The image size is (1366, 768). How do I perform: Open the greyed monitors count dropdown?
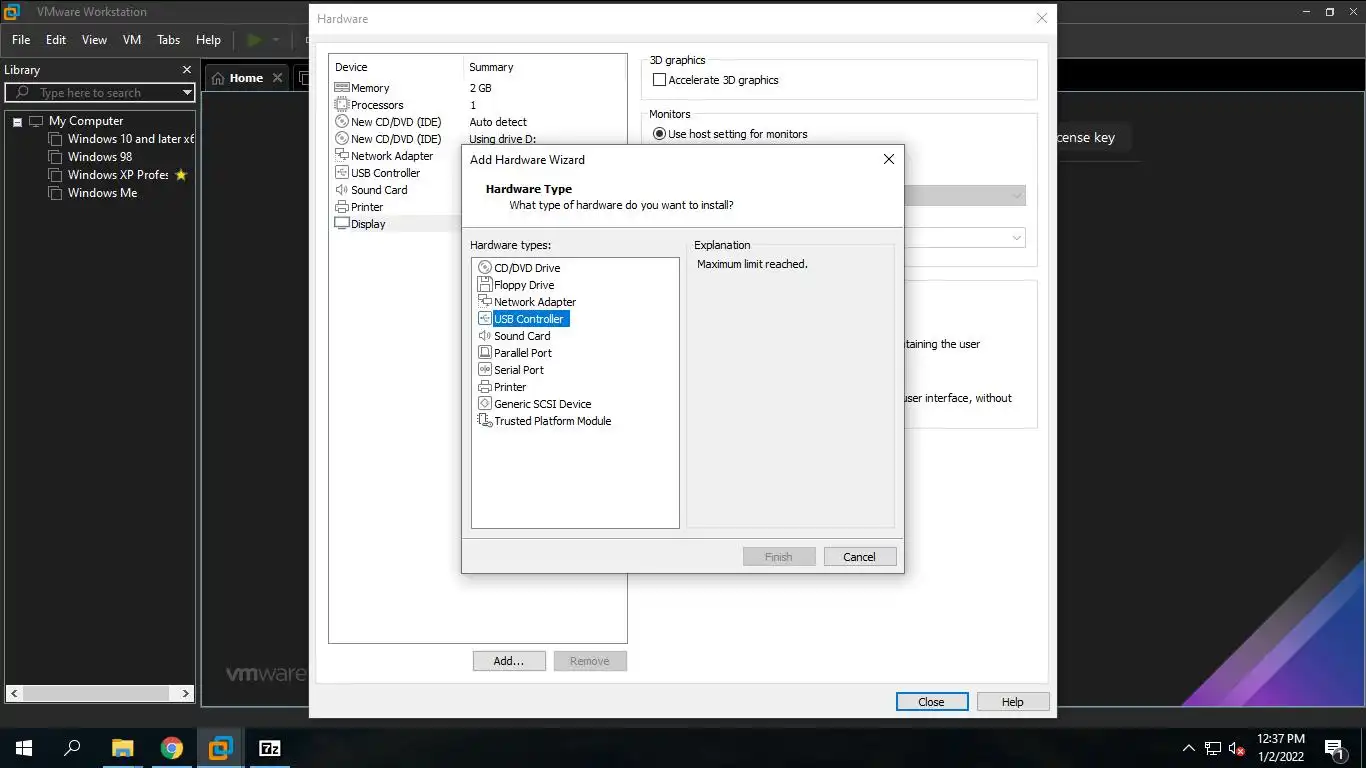click(x=1017, y=196)
